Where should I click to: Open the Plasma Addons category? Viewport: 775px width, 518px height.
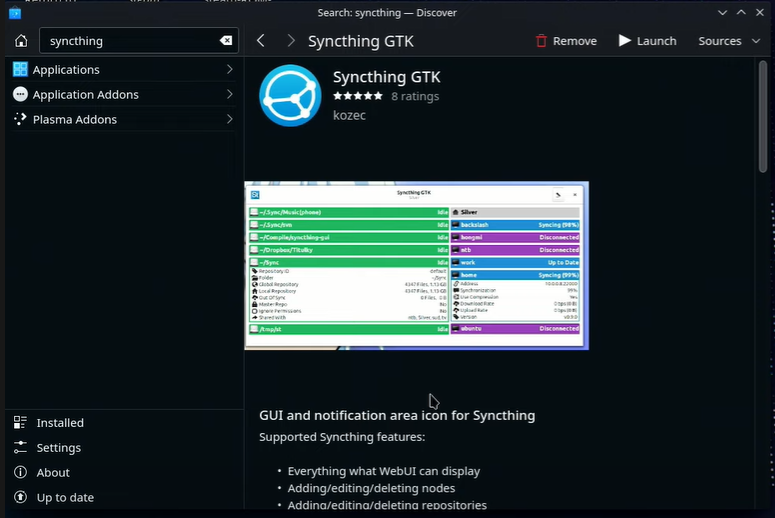tap(123, 119)
